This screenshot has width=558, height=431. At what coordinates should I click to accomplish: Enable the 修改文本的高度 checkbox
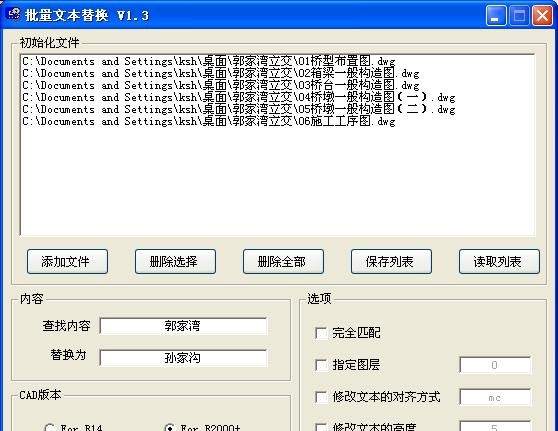point(321,427)
